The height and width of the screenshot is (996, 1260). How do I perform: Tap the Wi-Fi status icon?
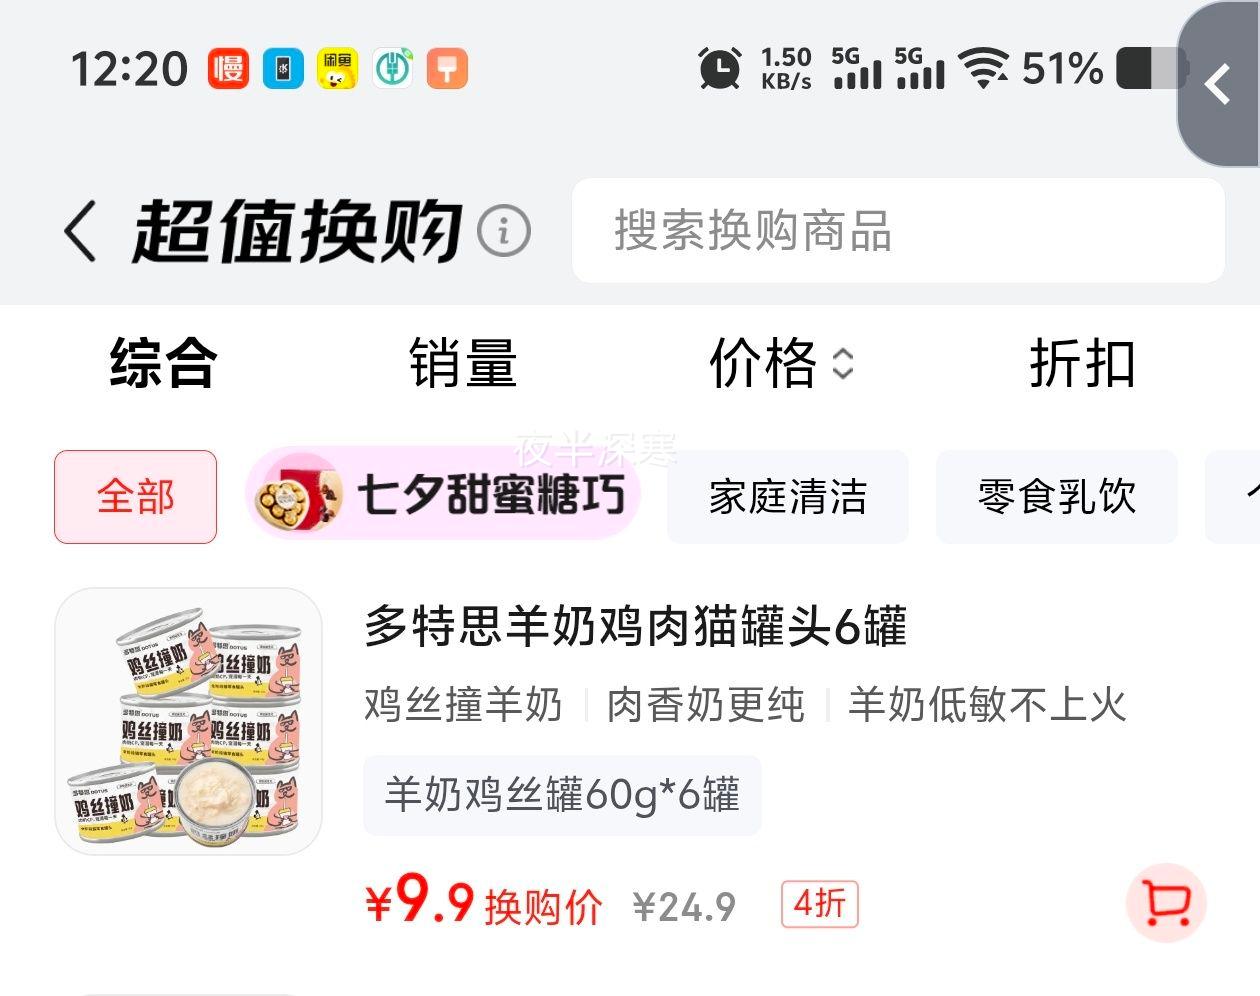coord(984,68)
